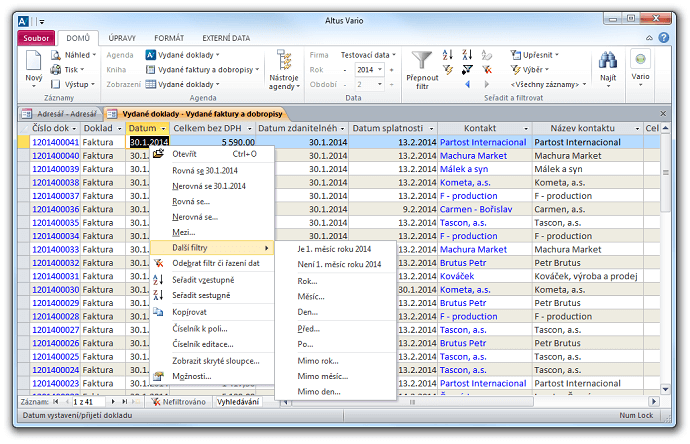
Task: Close the document tab with X button
Action: point(663,114)
